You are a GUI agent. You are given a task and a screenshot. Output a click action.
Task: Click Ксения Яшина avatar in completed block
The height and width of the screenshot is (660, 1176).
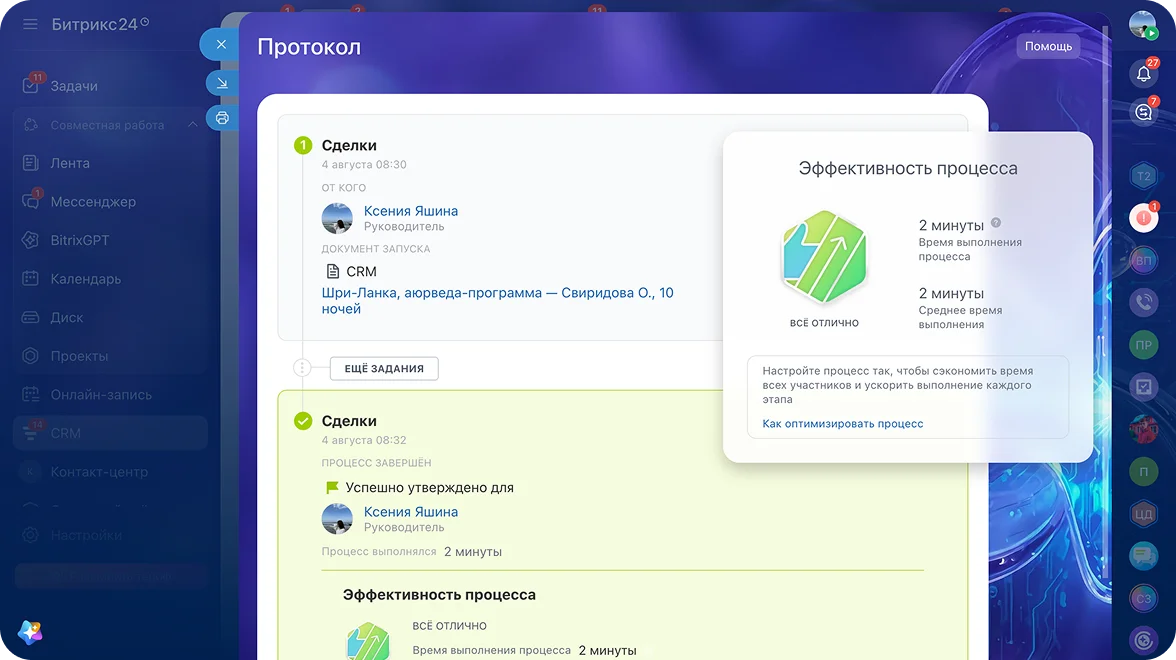[x=337, y=519]
